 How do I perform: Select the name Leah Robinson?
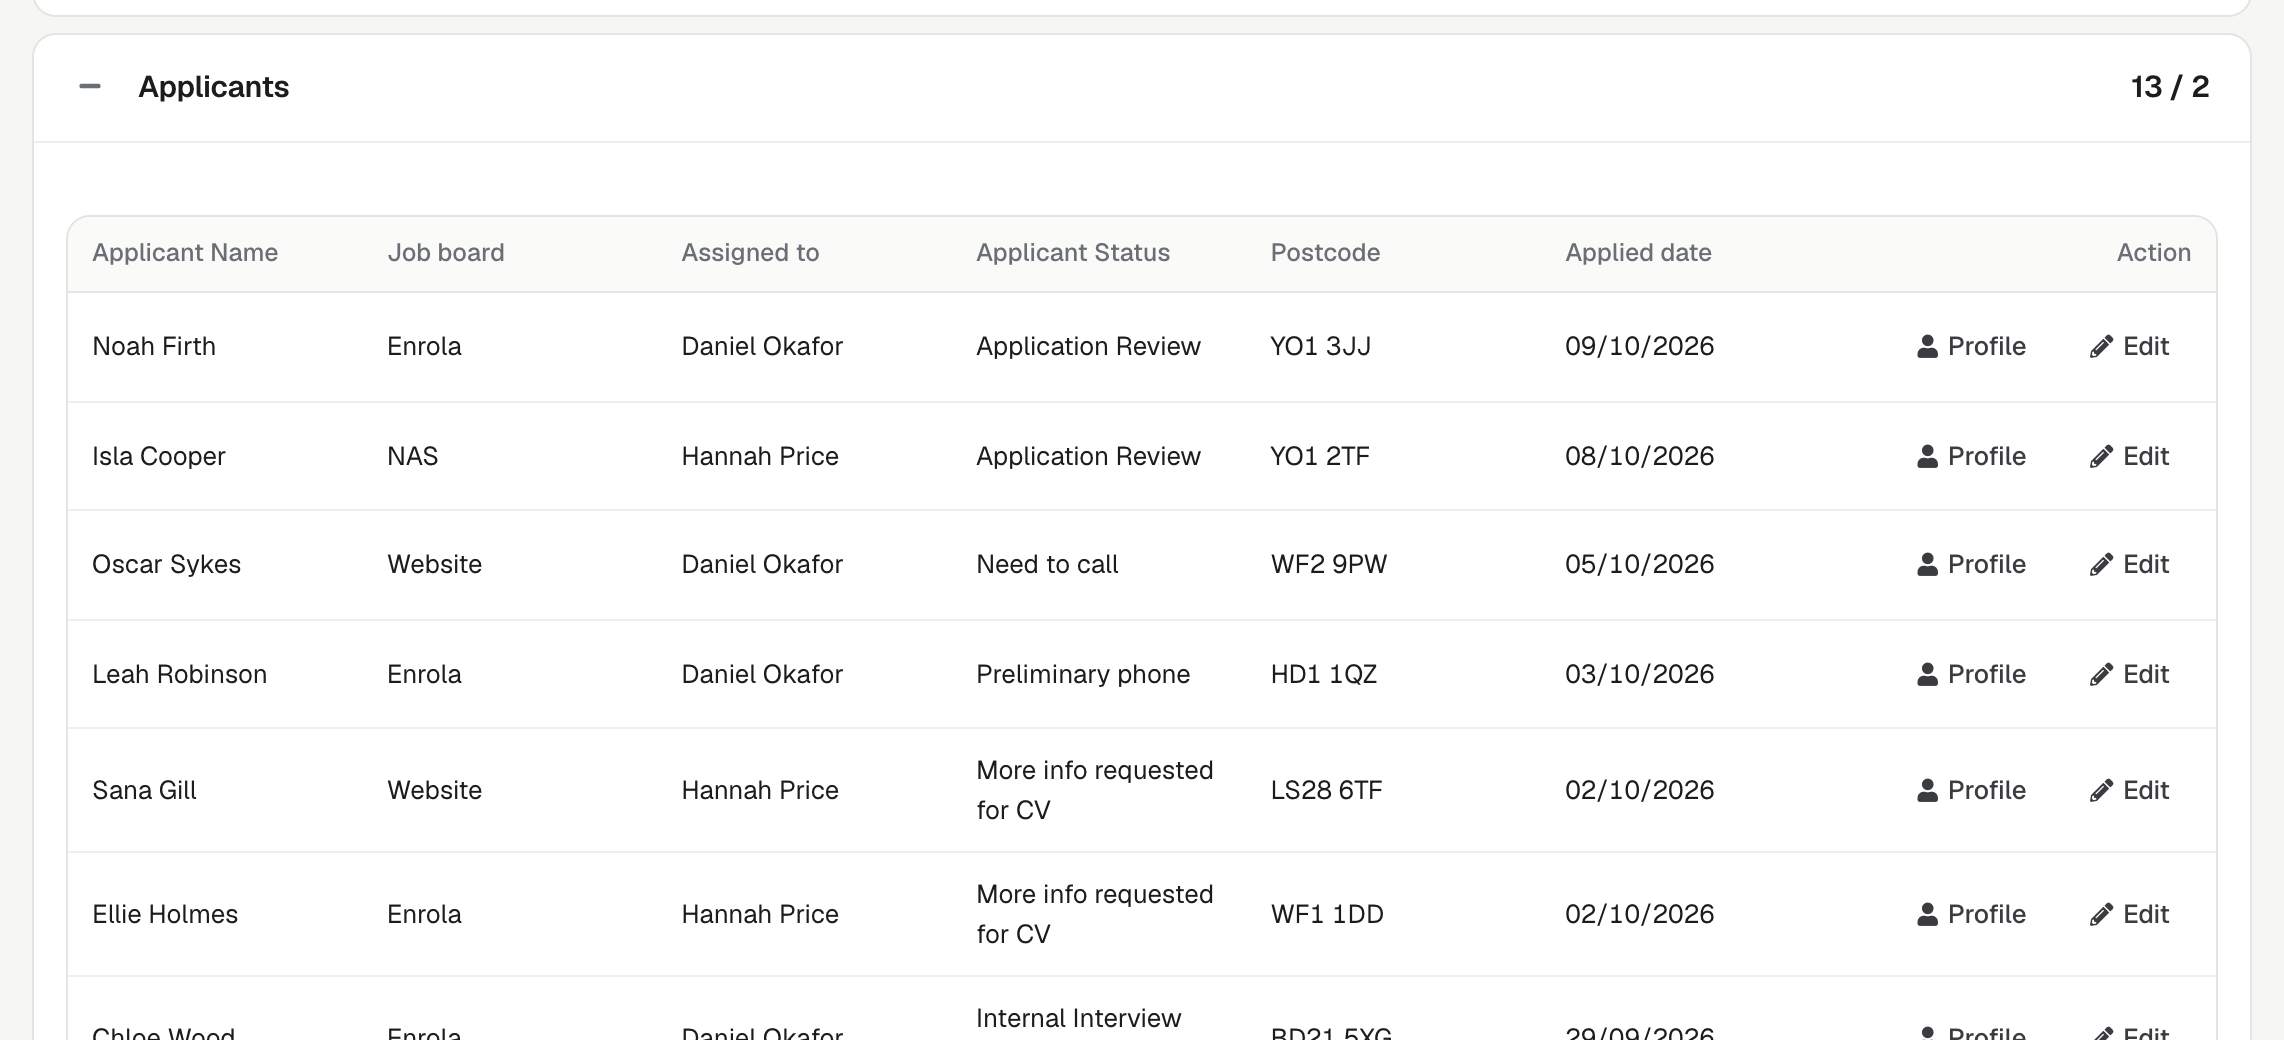click(180, 674)
